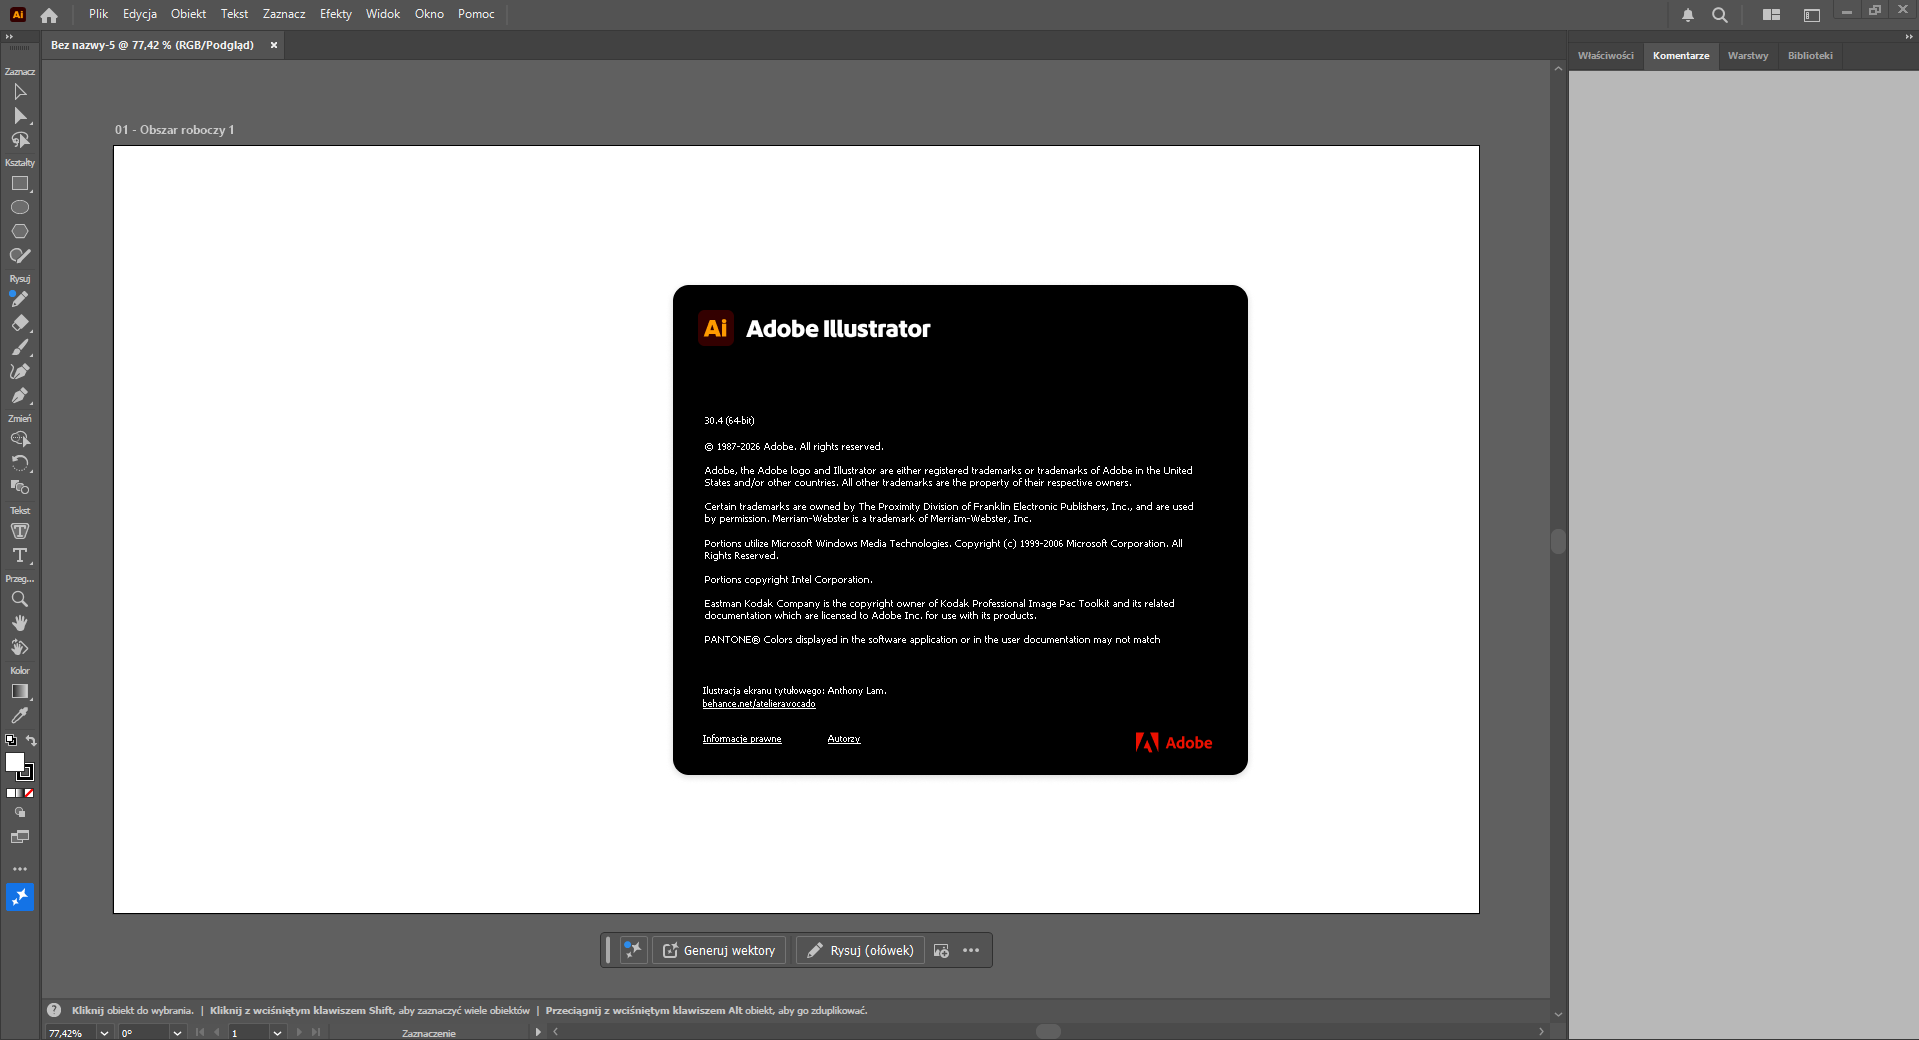Select the Polygon shape tool
Screen dimensions: 1919x1040
[20, 231]
